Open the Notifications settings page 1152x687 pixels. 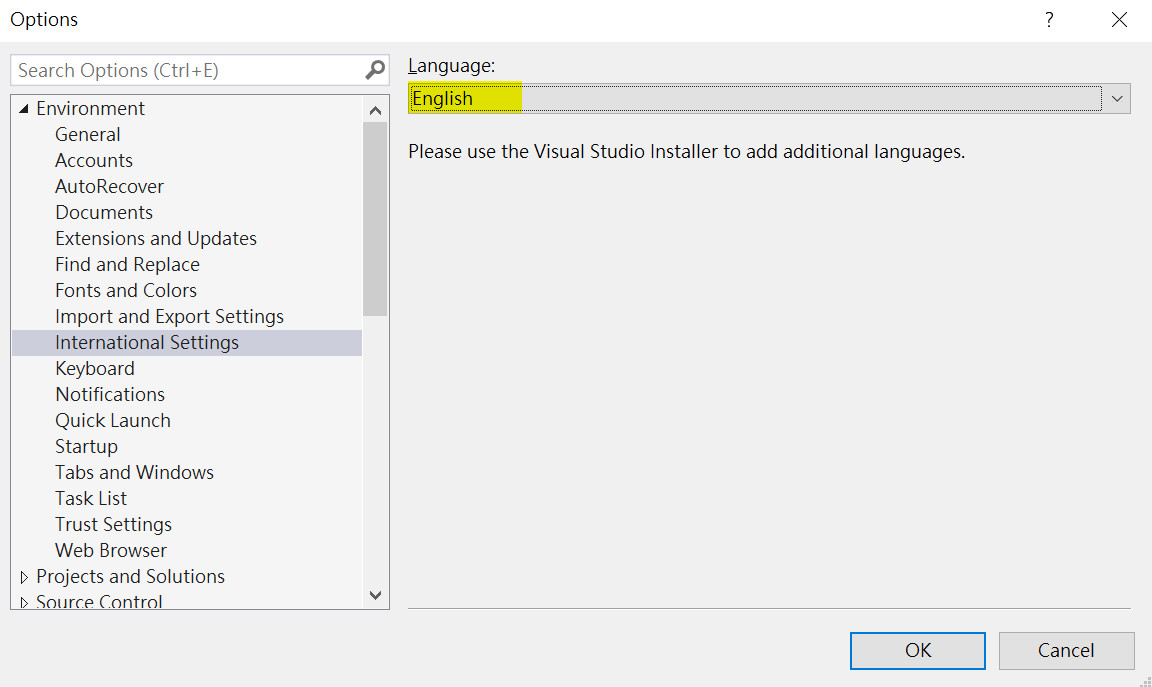coord(110,394)
